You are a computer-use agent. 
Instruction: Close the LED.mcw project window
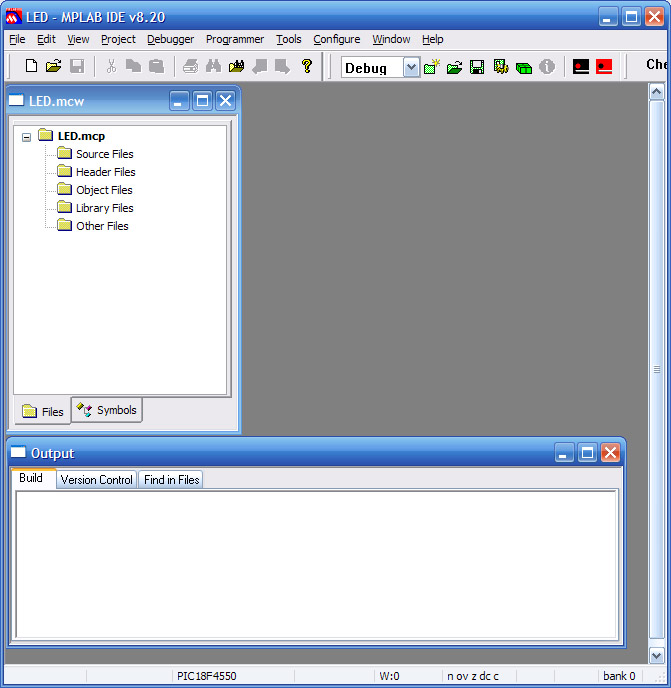click(226, 101)
